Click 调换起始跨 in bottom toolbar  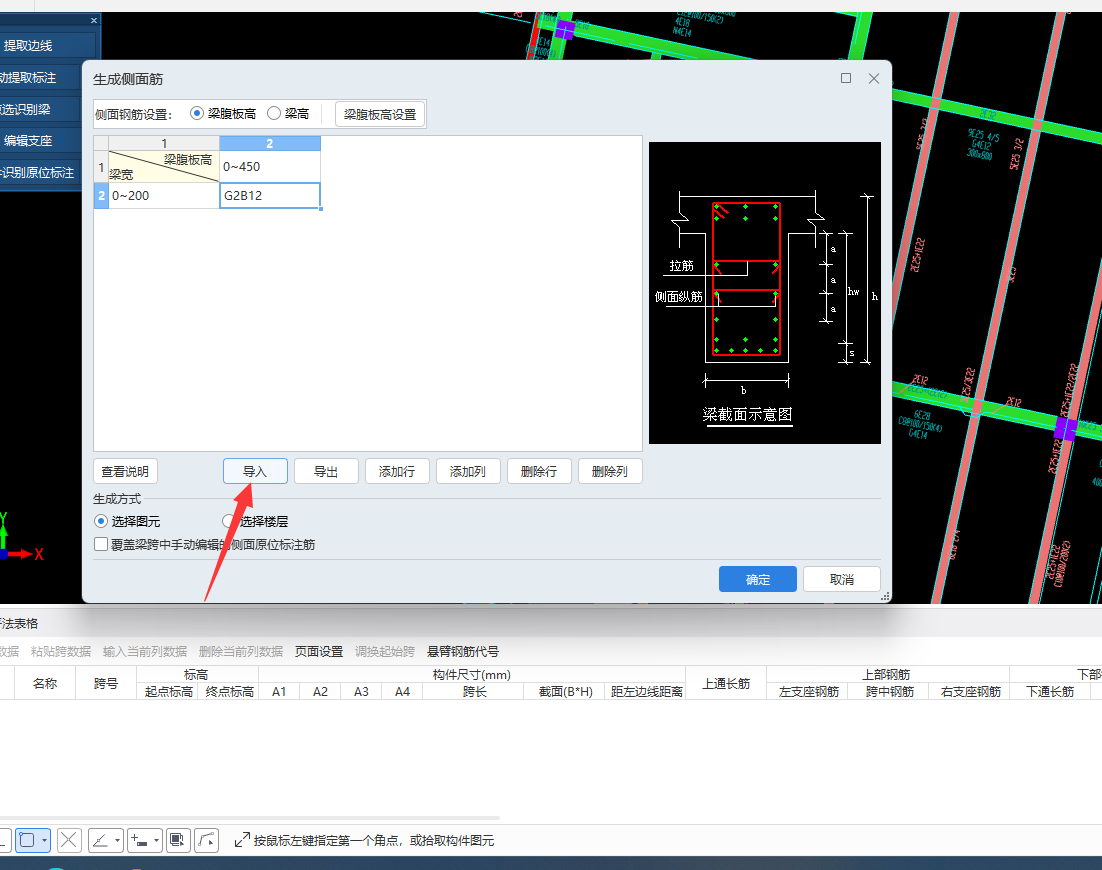(384, 651)
